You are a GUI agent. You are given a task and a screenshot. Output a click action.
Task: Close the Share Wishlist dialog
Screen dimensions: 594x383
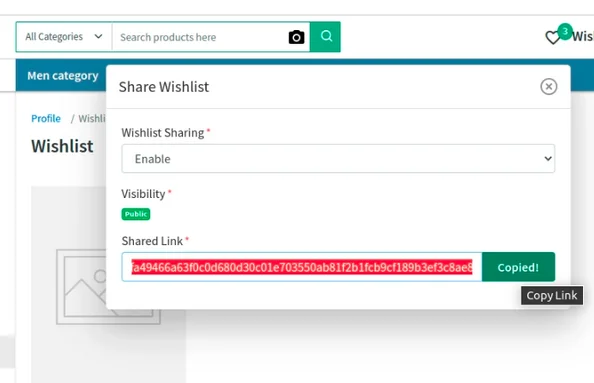549,86
